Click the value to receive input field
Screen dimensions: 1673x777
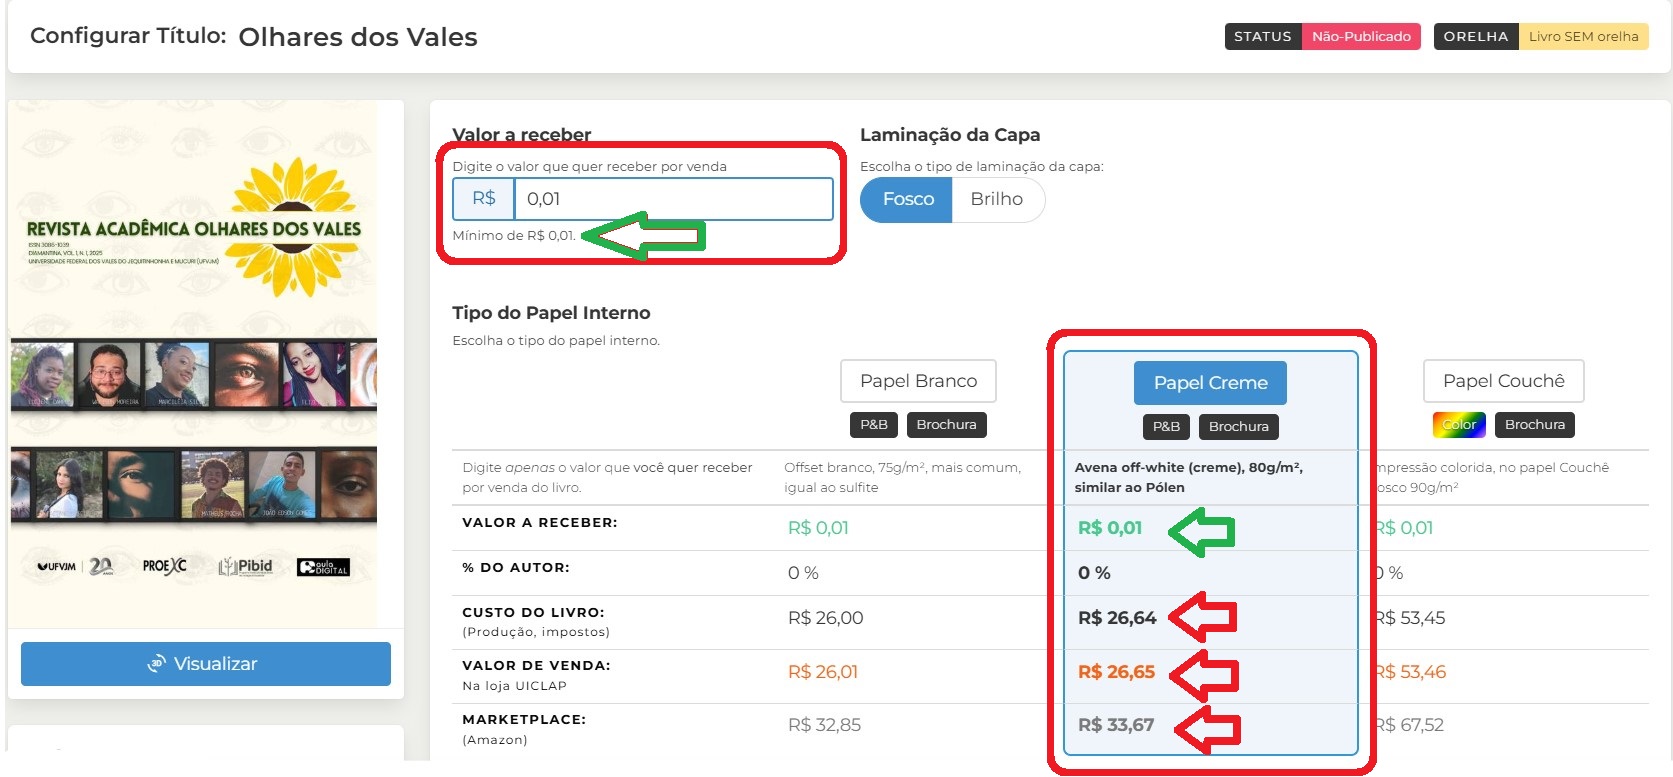pos(672,199)
